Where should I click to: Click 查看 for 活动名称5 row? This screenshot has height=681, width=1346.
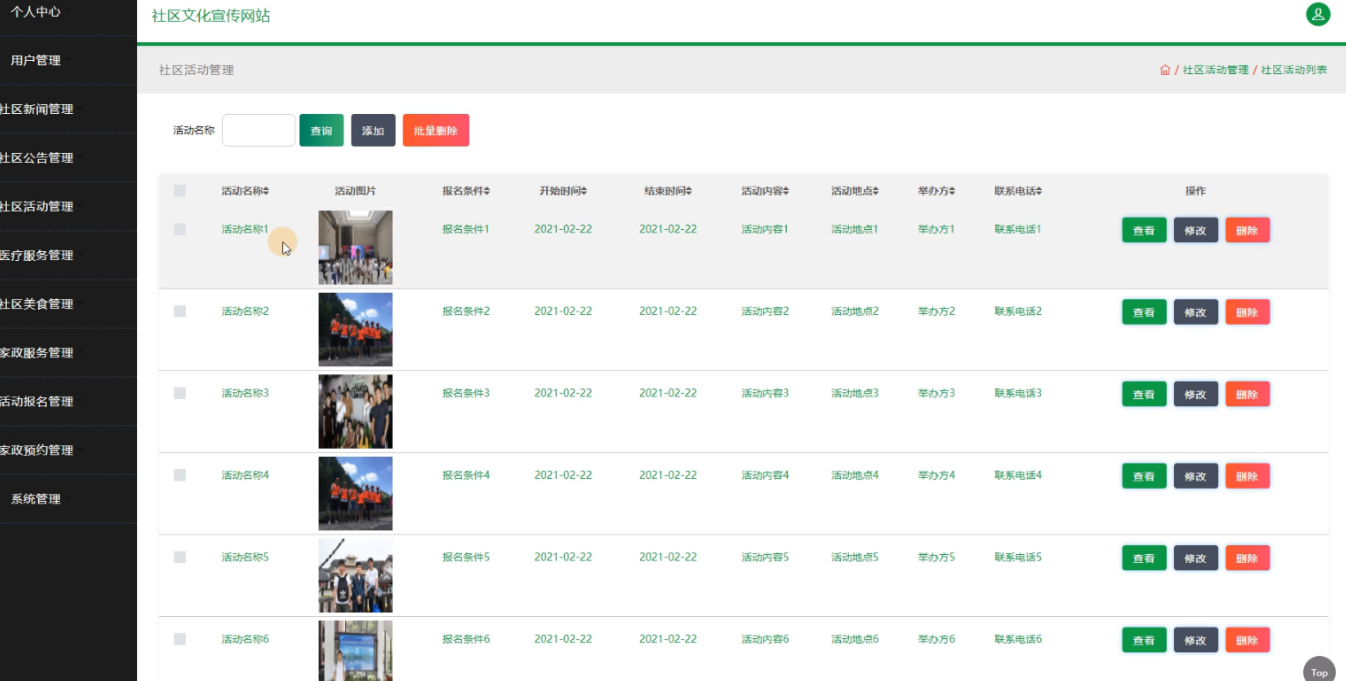click(x=1144, y=558)
